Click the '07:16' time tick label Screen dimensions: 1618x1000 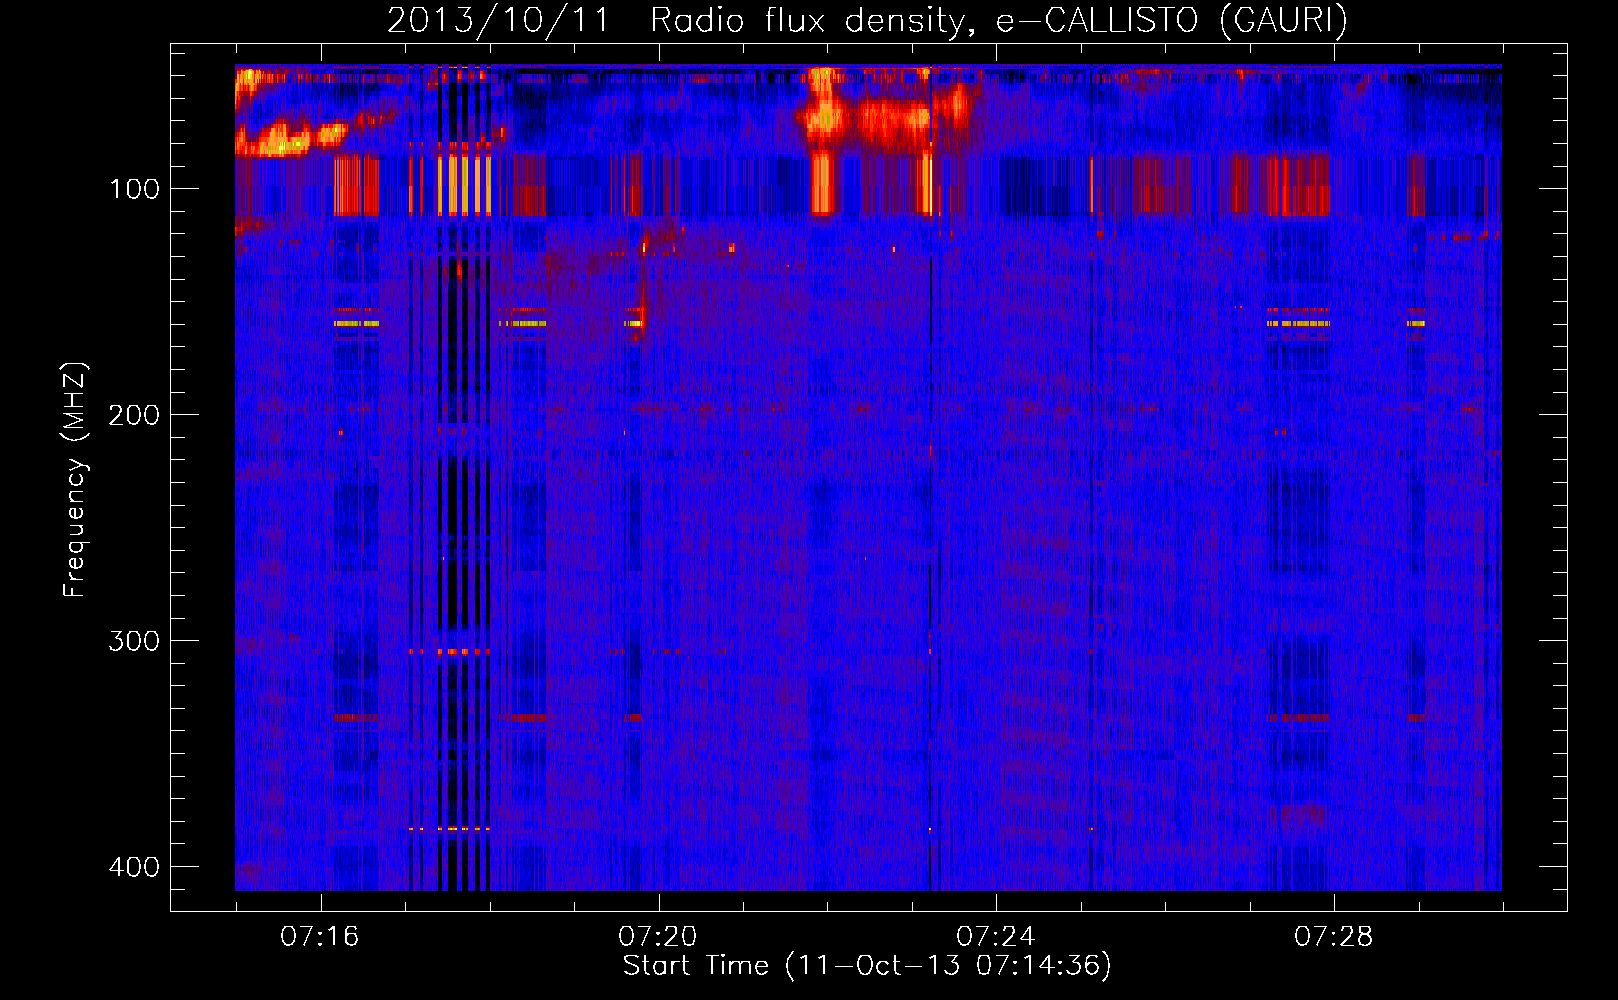pos(320,937)
